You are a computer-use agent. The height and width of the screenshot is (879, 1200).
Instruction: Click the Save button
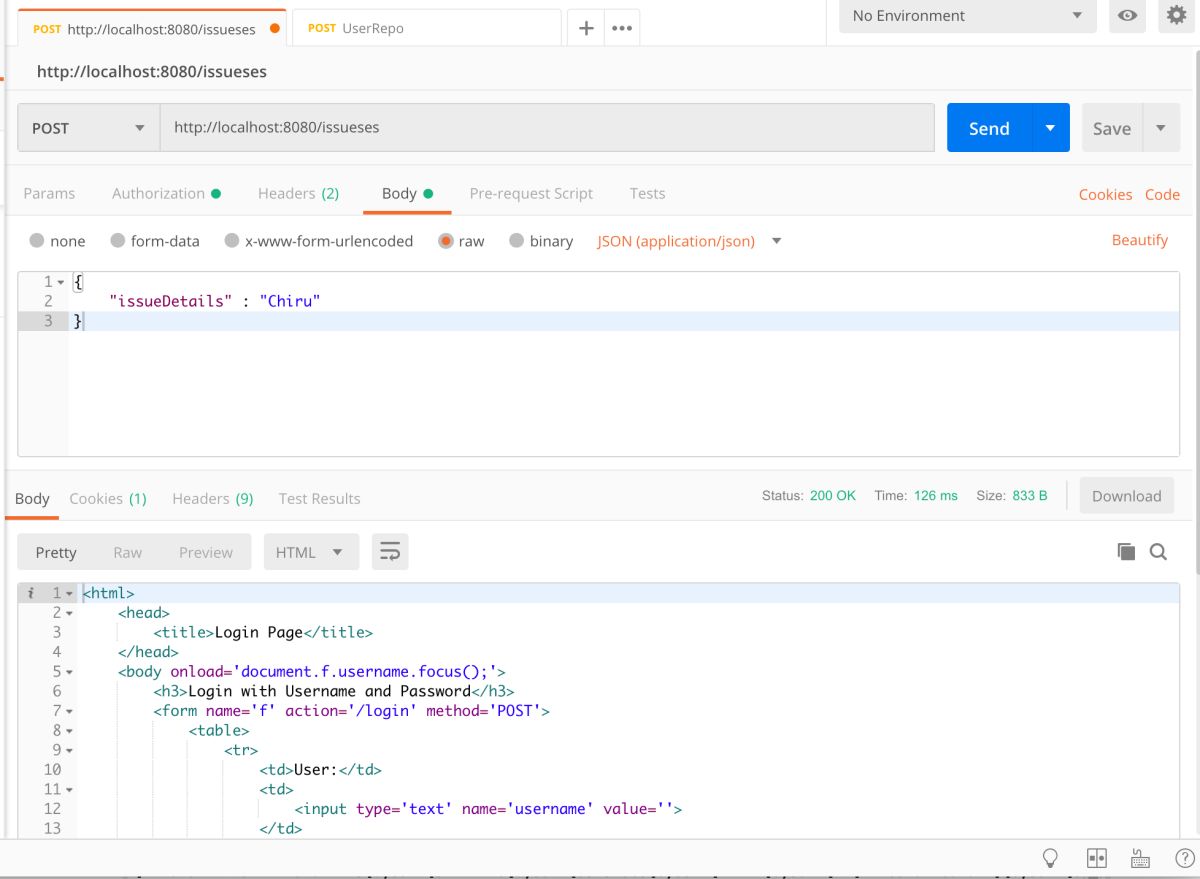[x=1112, y=128]
